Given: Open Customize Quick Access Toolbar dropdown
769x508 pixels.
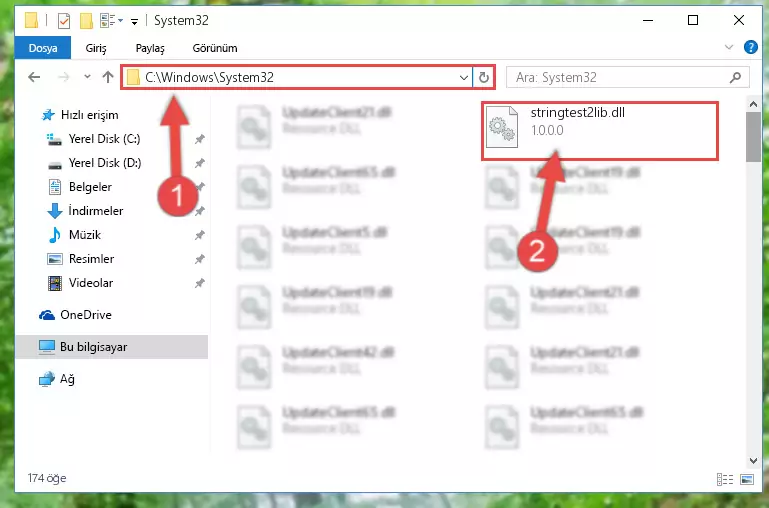Looking at the screenshot, I should 134,21.
